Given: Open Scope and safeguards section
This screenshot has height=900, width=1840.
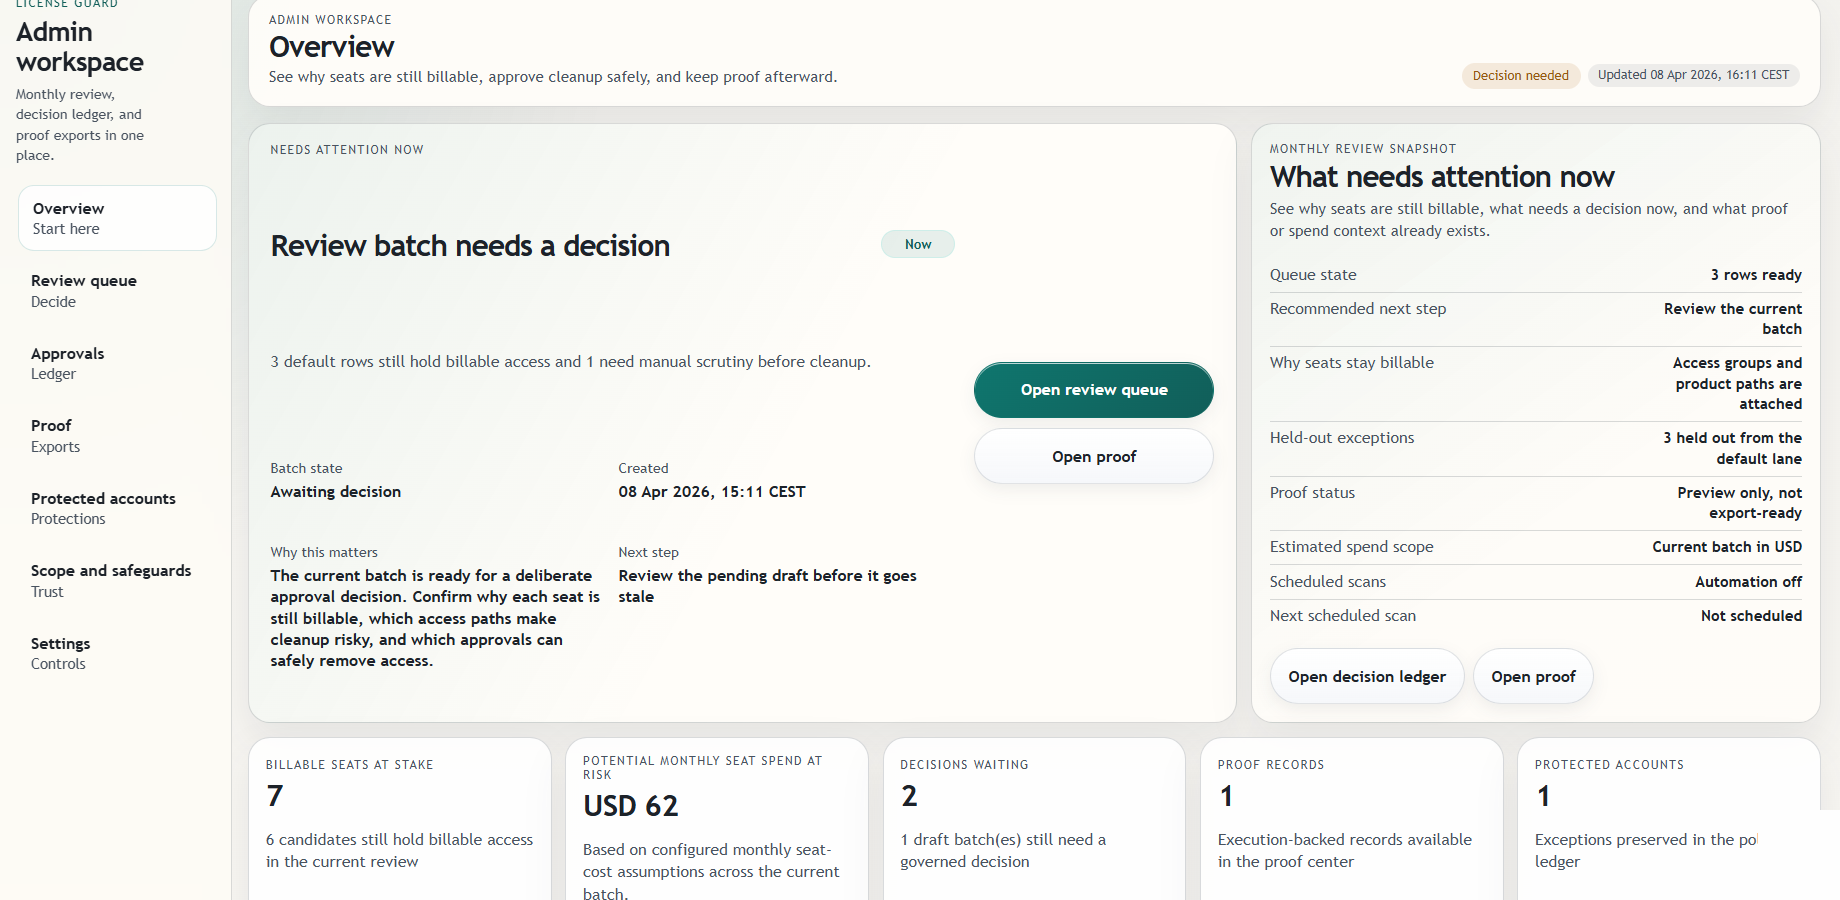Looking at the screenshot, I should click(x=111, y=580).
